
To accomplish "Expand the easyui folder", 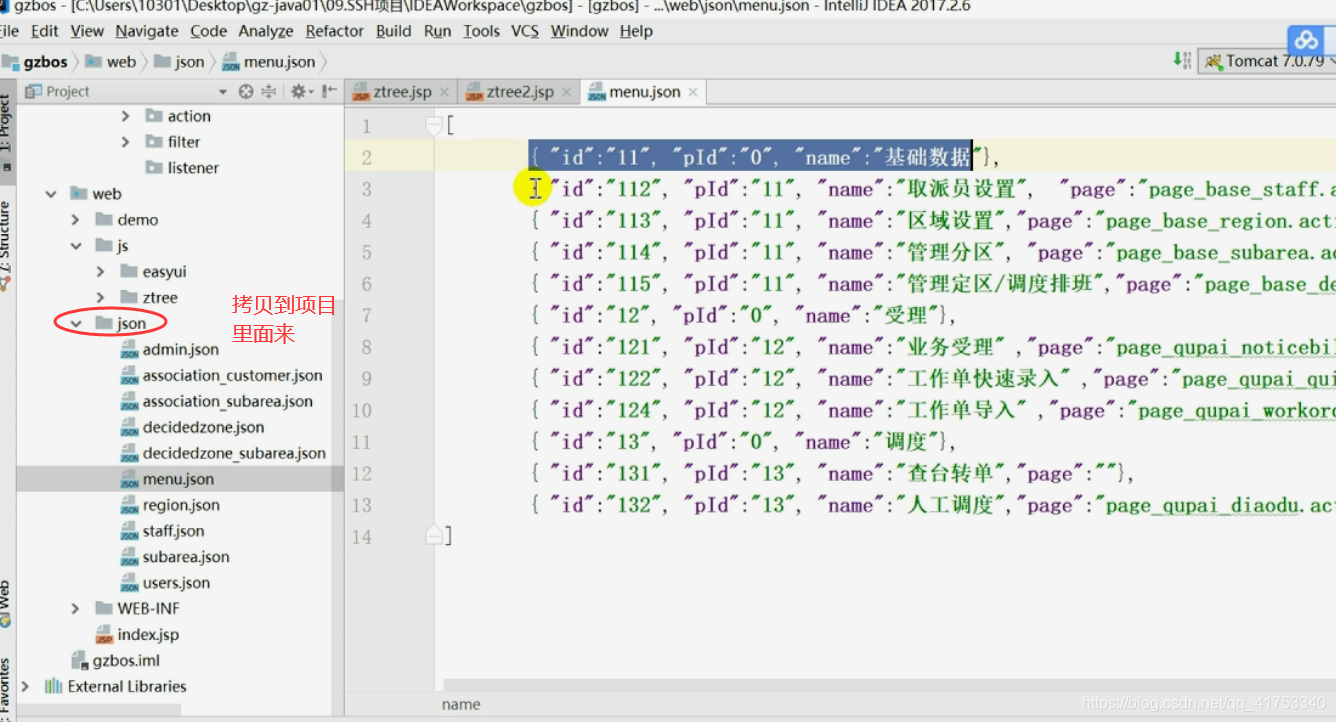I will pyautogui.click(x=100, y=272).
